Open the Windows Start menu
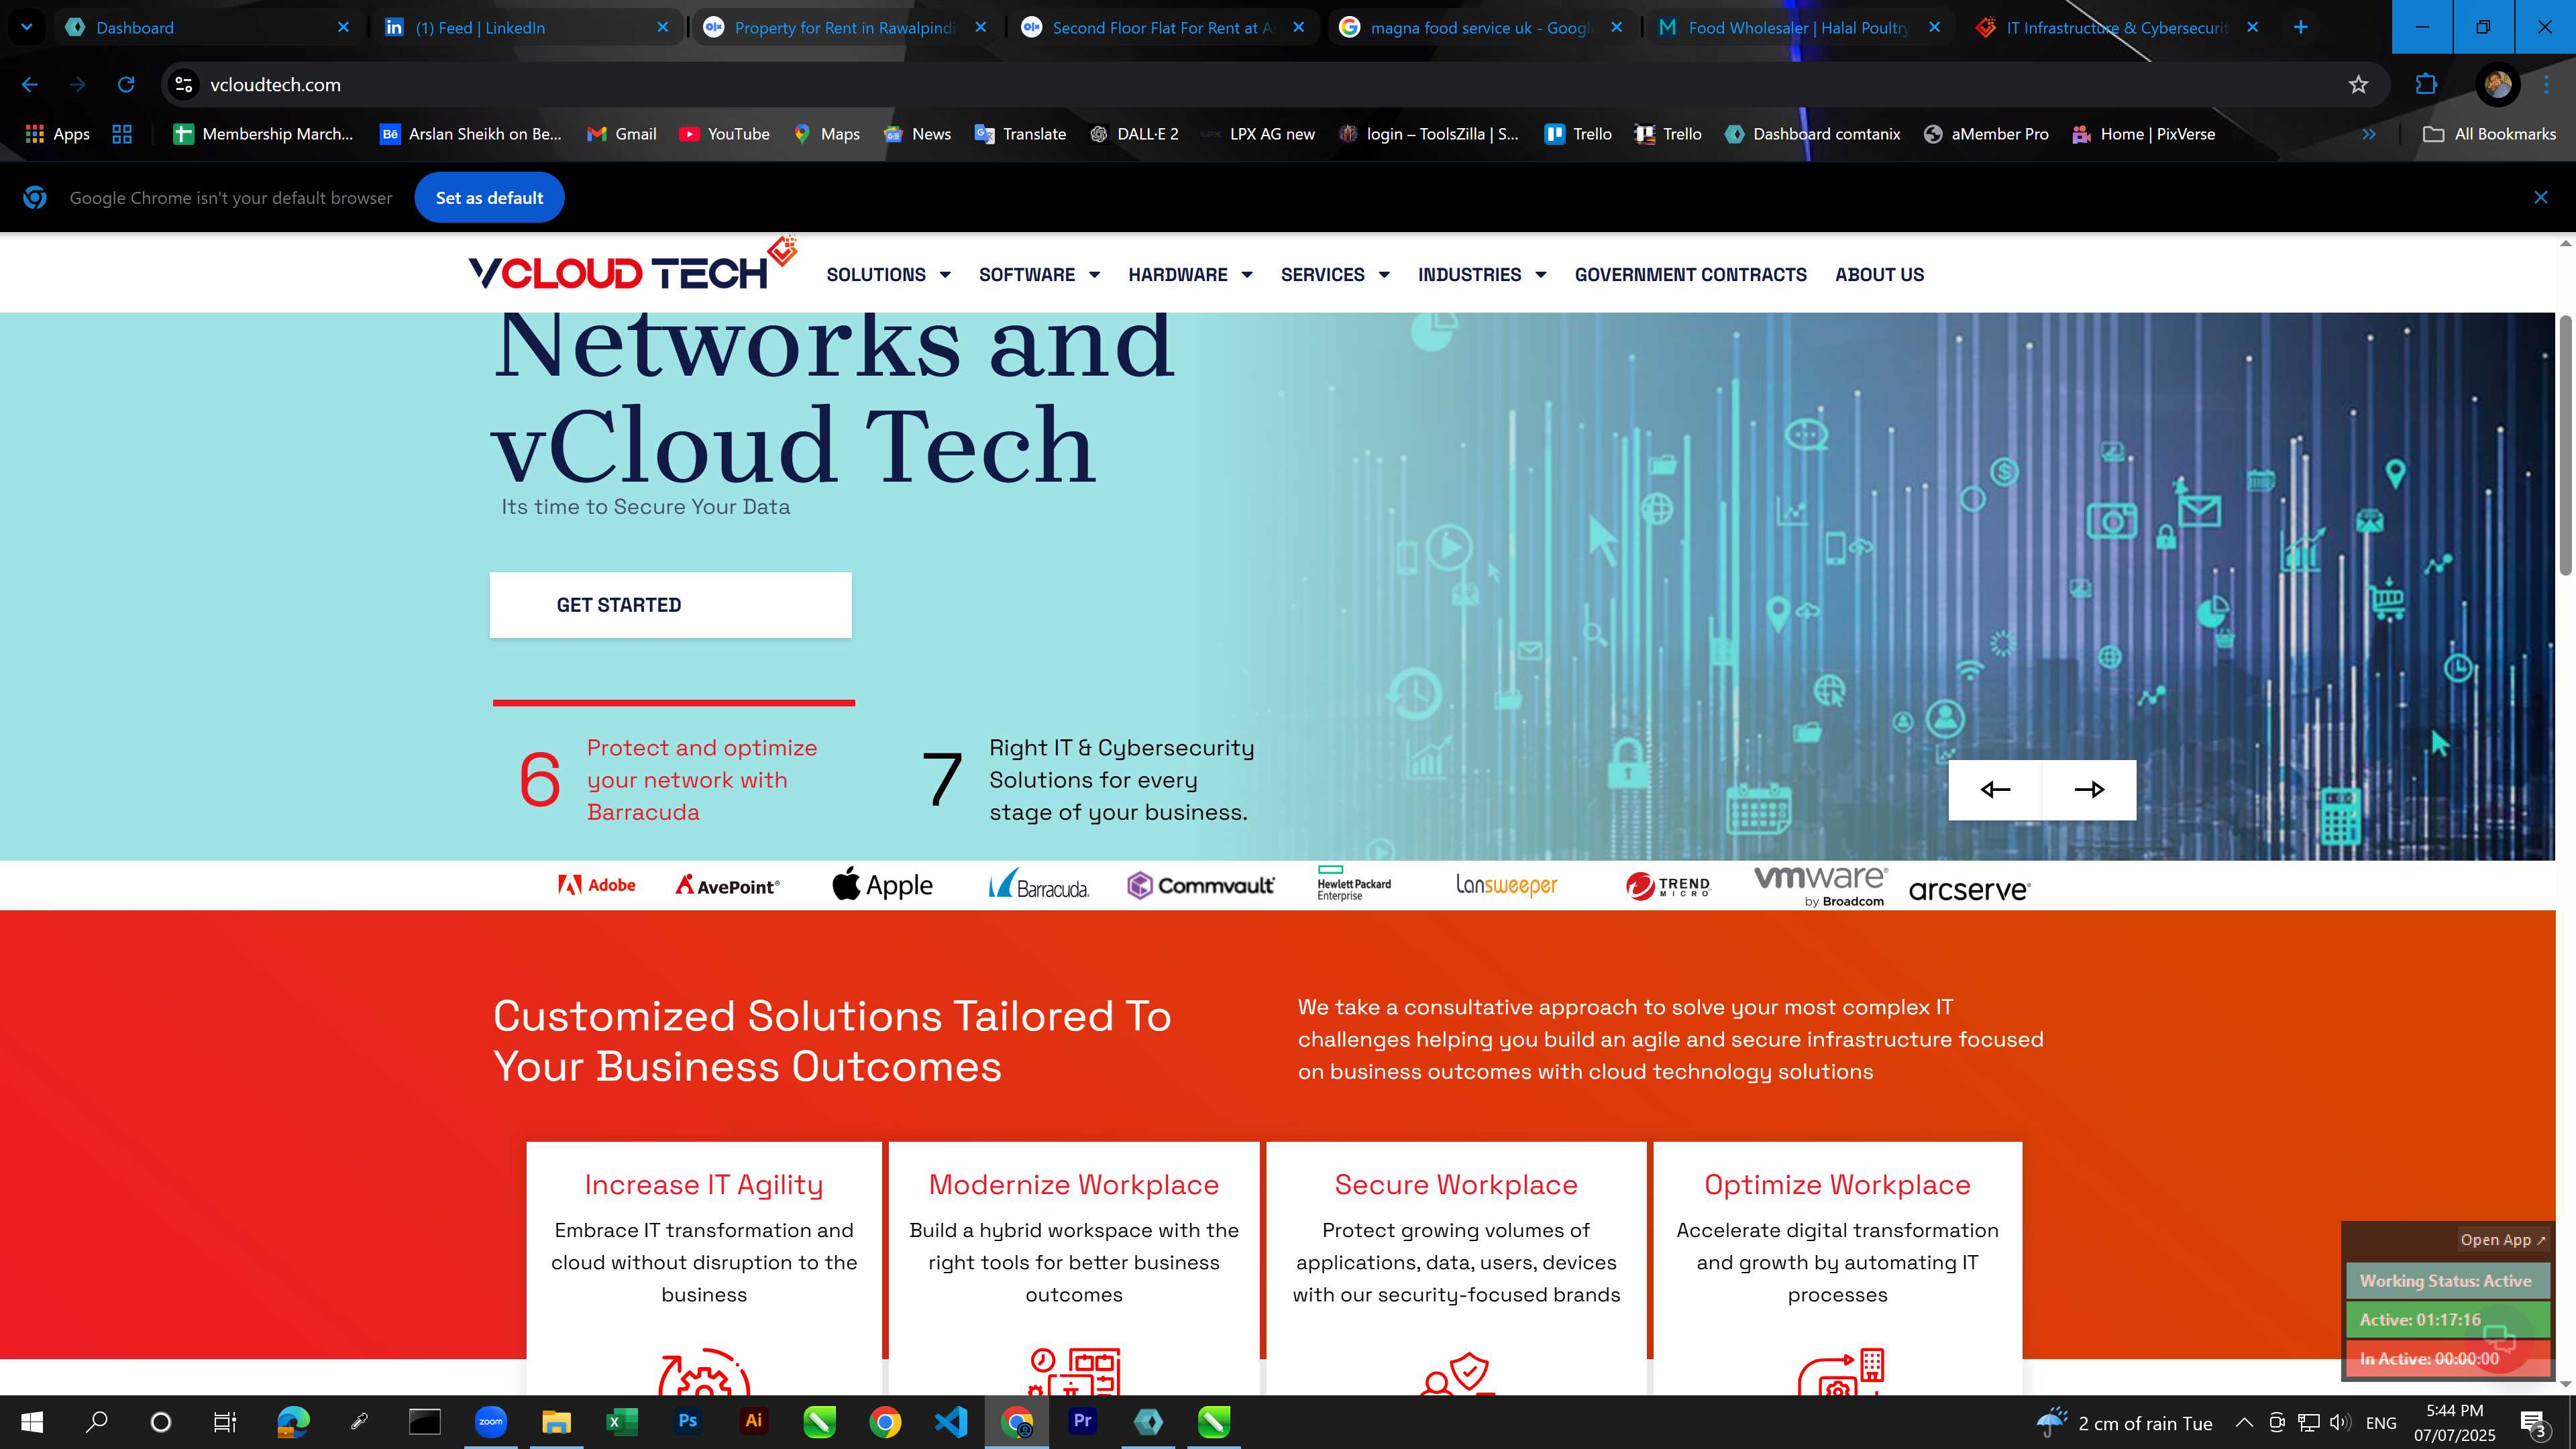Screen dimensions: 2576x1449 [32, 1422]
